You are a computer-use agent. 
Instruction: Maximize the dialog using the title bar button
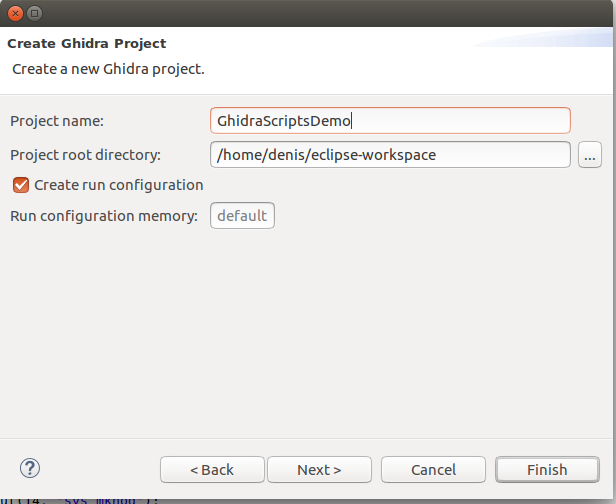tap(34, 14)
